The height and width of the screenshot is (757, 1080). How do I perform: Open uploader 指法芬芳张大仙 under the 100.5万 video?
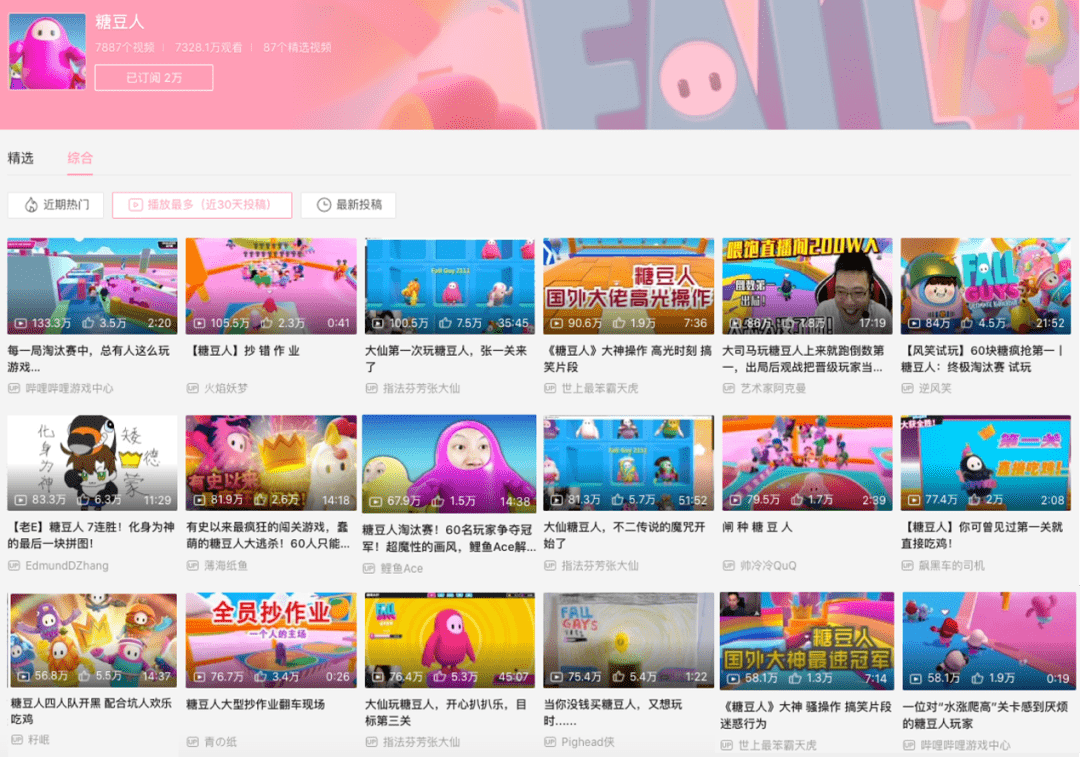click(x=420, y=388)
